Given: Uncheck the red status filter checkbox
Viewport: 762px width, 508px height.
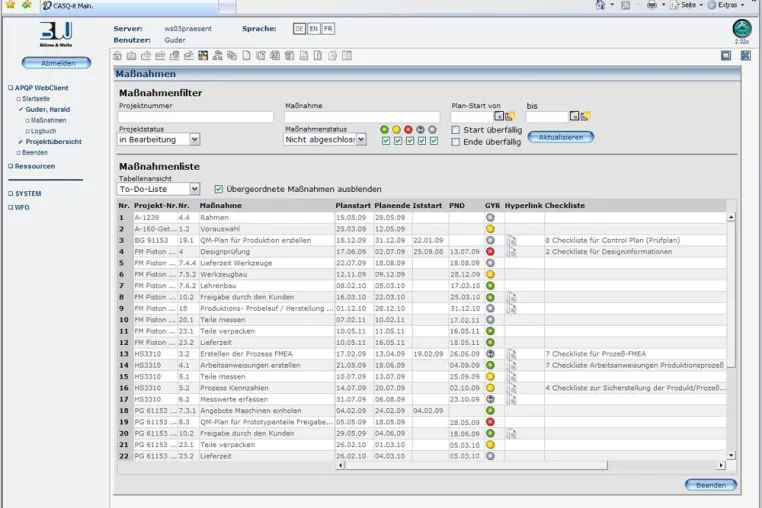Looking at the screenshot, I should tap(410, 141).
